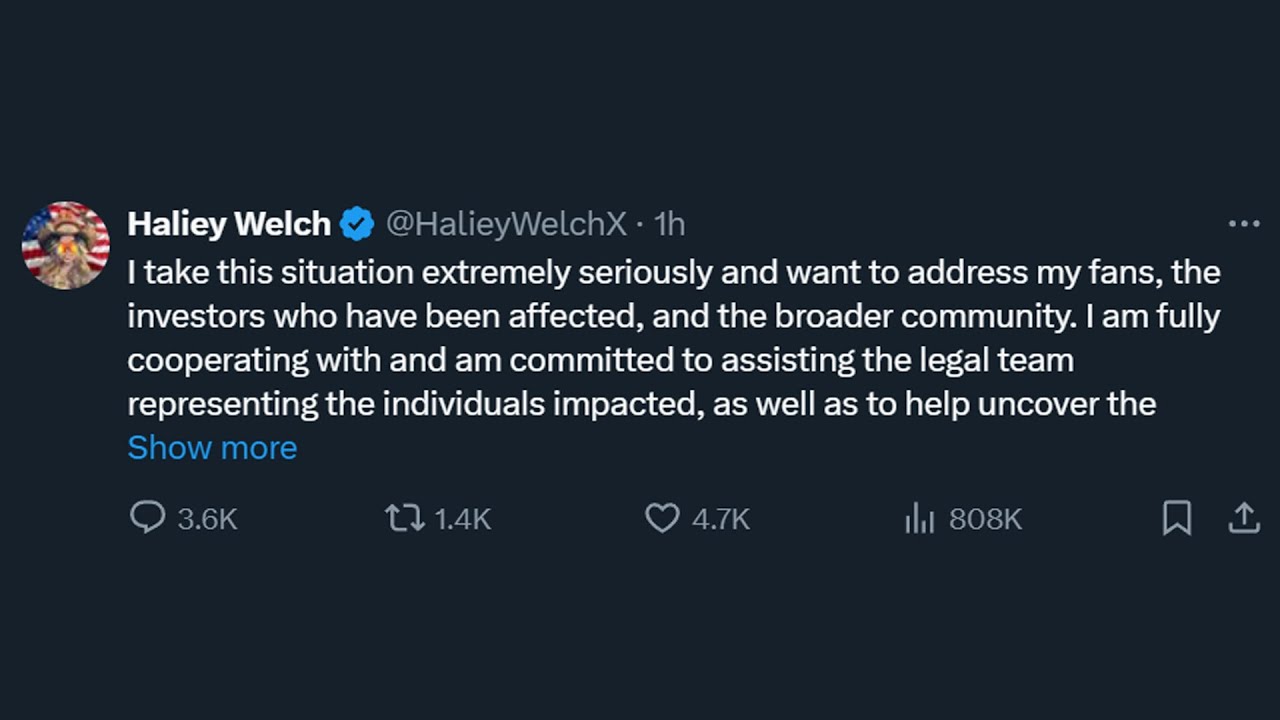
Task: Click the reply speech bubble icon
Action: 147,517
